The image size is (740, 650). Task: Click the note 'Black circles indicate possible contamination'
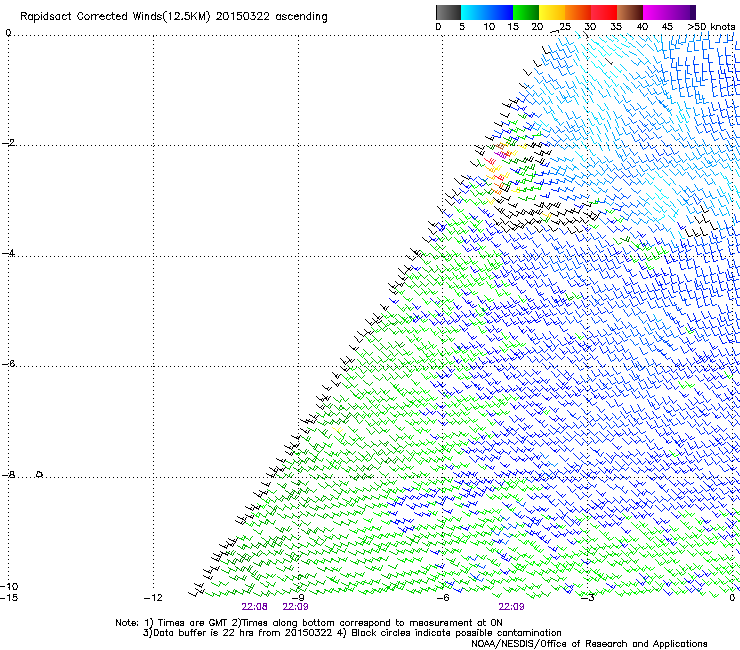456,633
